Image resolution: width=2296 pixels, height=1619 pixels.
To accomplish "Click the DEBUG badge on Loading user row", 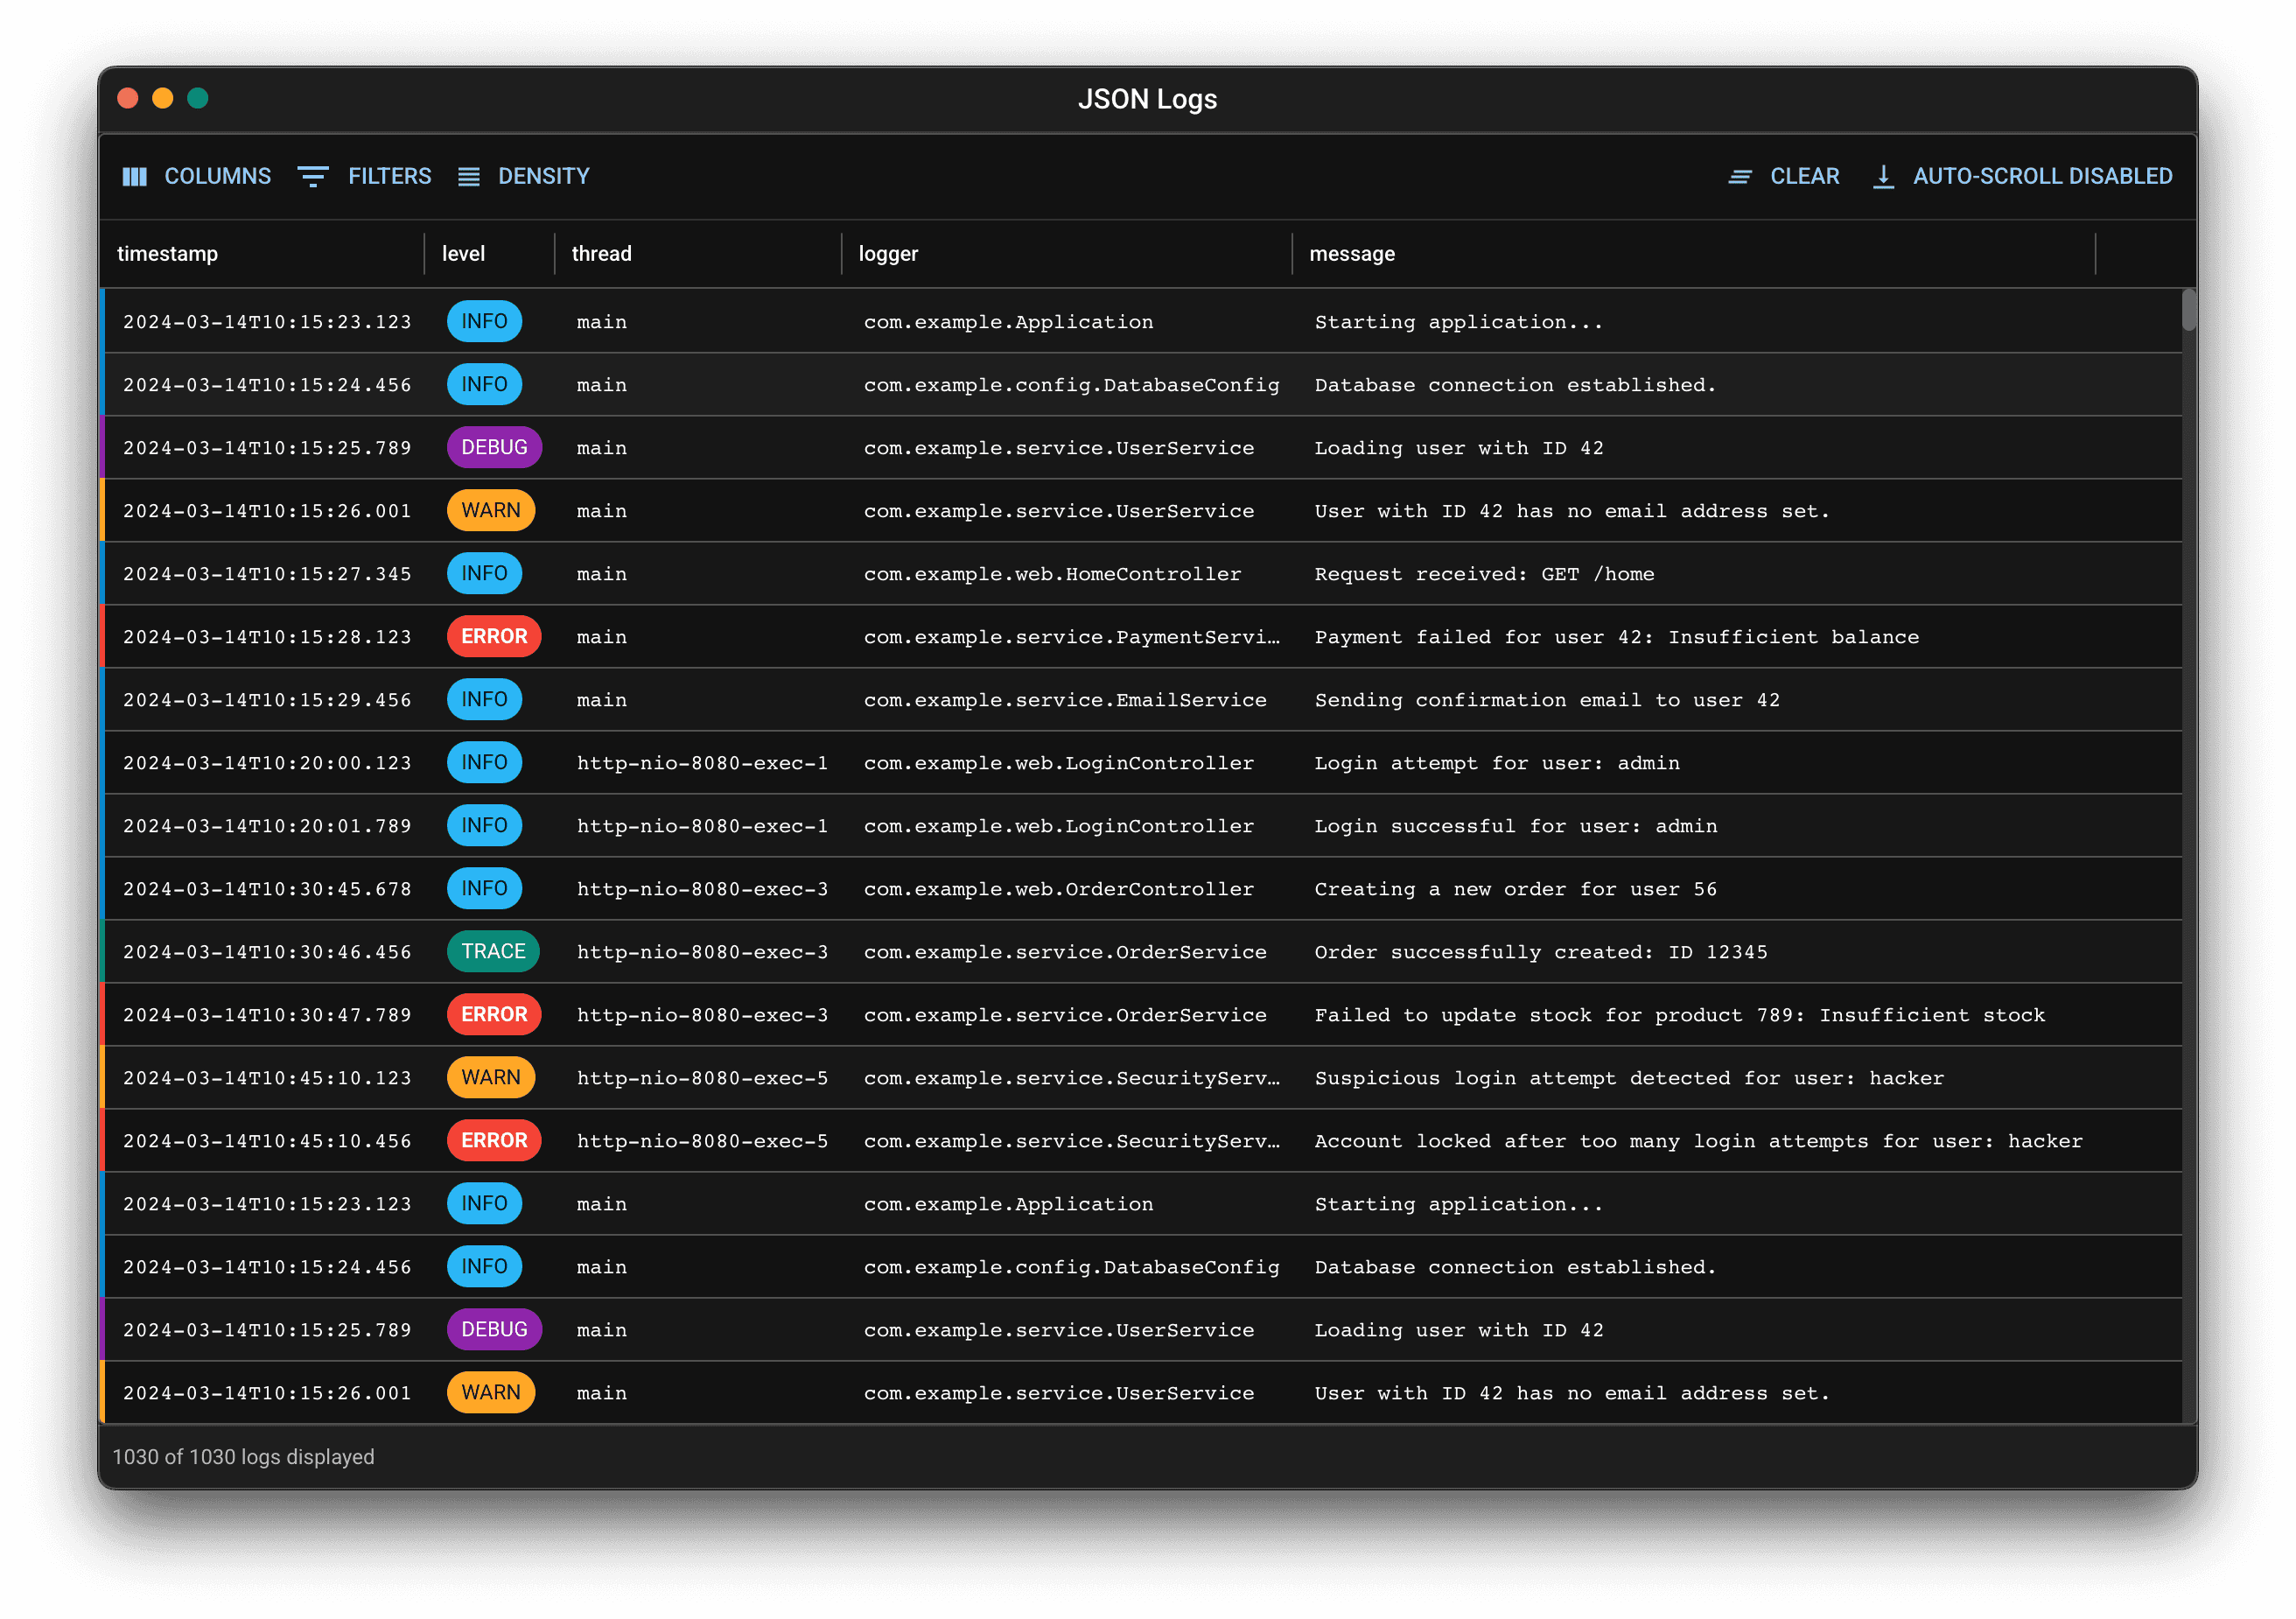I will pos(494,447).
